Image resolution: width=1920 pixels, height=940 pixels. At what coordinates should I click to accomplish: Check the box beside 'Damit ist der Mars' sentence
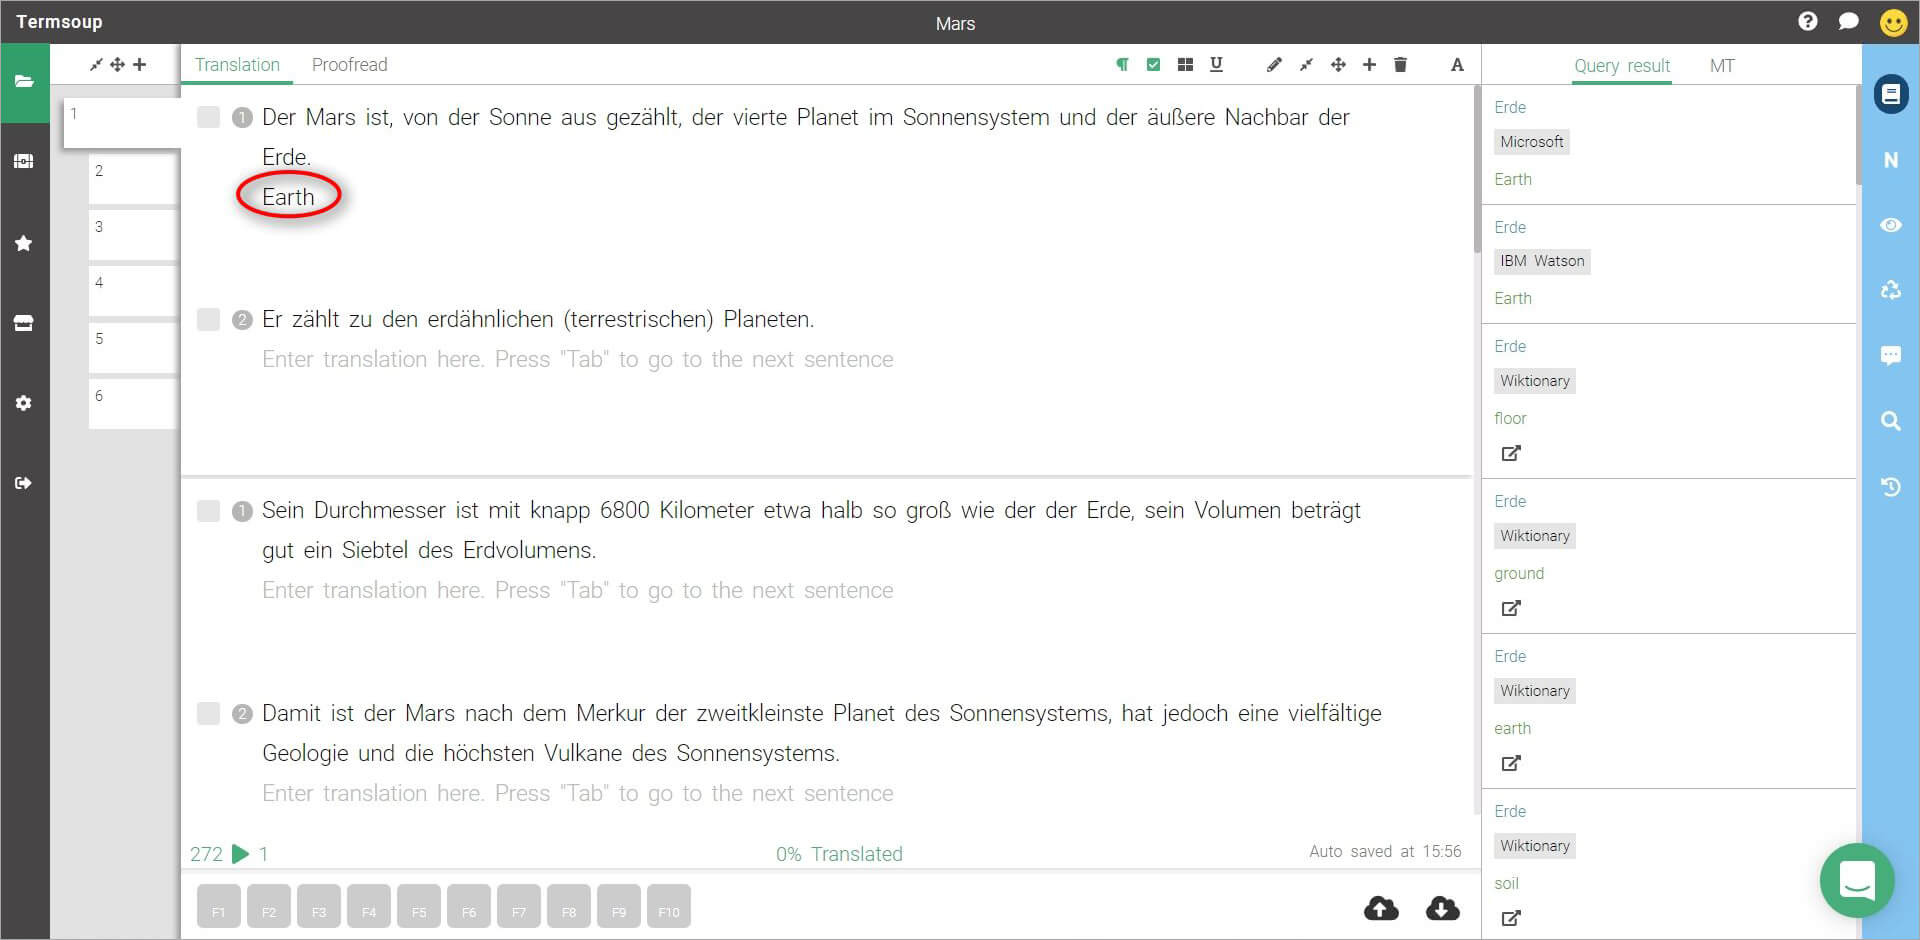tap(208, 713)
